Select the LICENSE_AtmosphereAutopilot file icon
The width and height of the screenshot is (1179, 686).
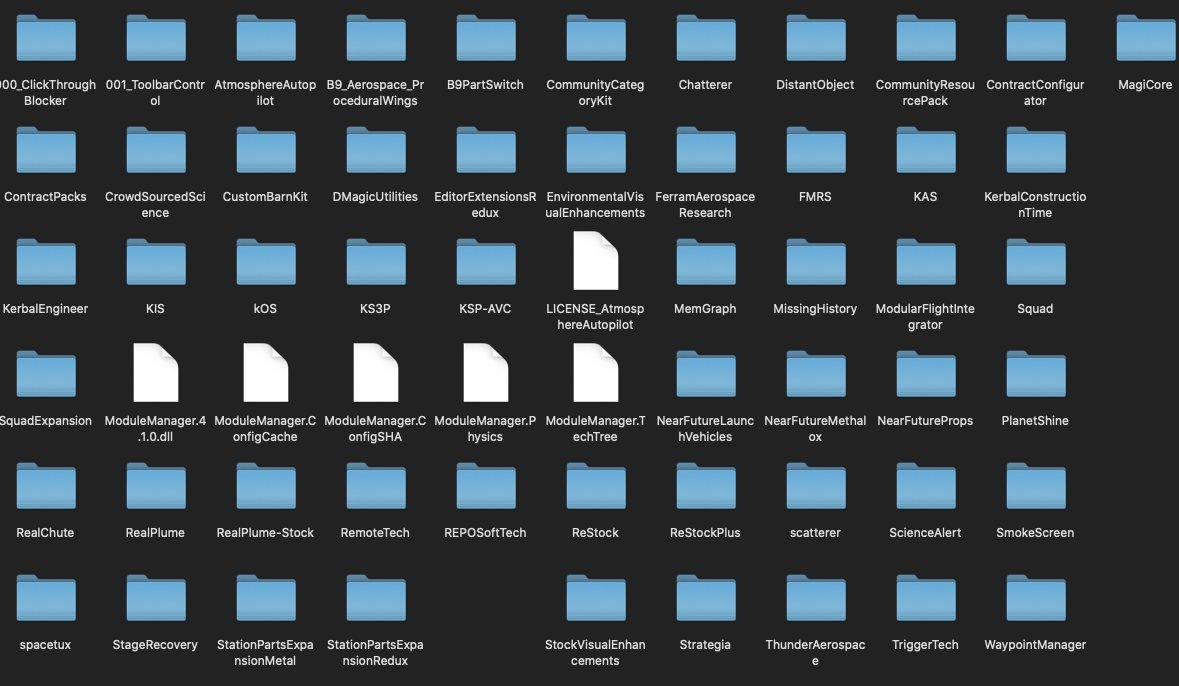tap(596, 260)
